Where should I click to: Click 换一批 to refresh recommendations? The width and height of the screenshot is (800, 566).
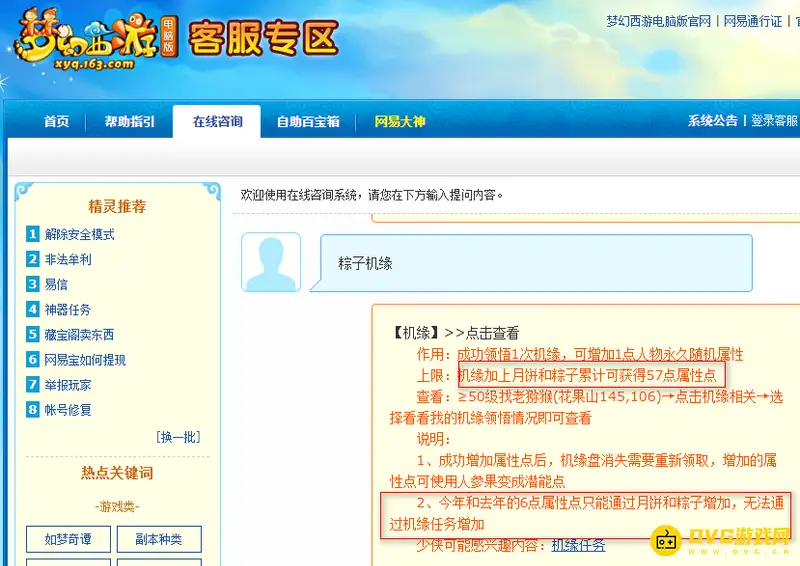point(178,437)
